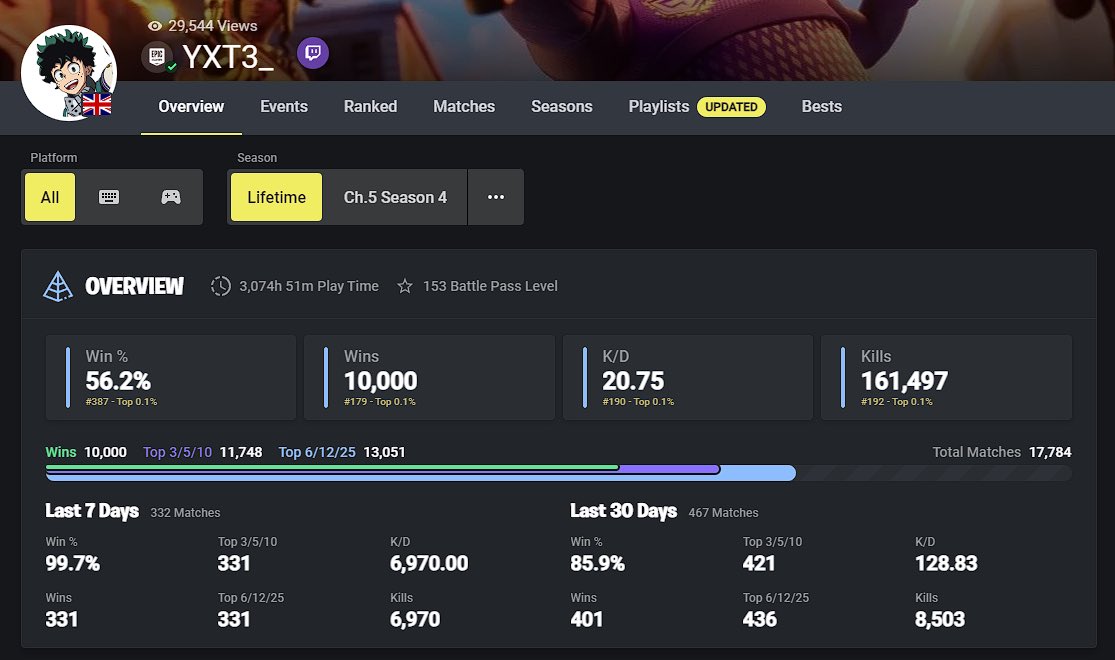Open the Ranked tab
This screenshot has width=1115, height=660.
pyautogui.click(x=370, y=107)
